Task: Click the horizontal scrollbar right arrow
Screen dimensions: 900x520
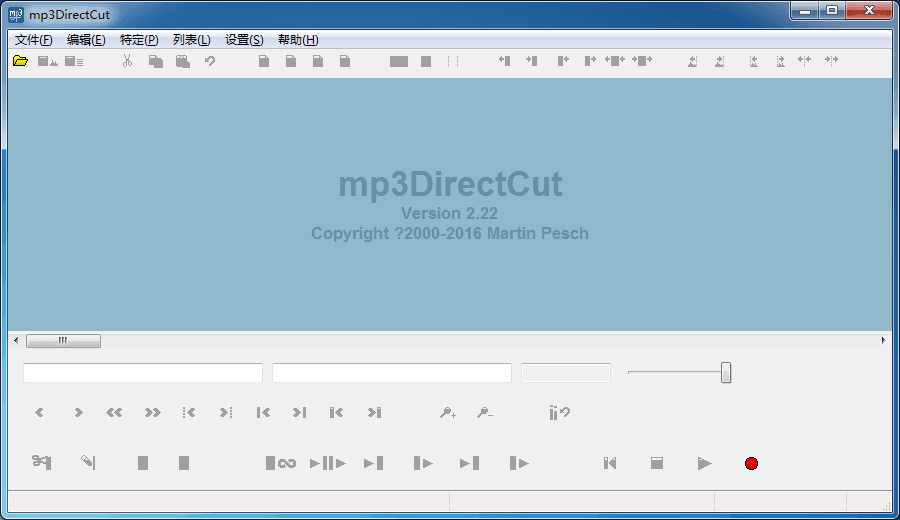Action: (883, 340)
